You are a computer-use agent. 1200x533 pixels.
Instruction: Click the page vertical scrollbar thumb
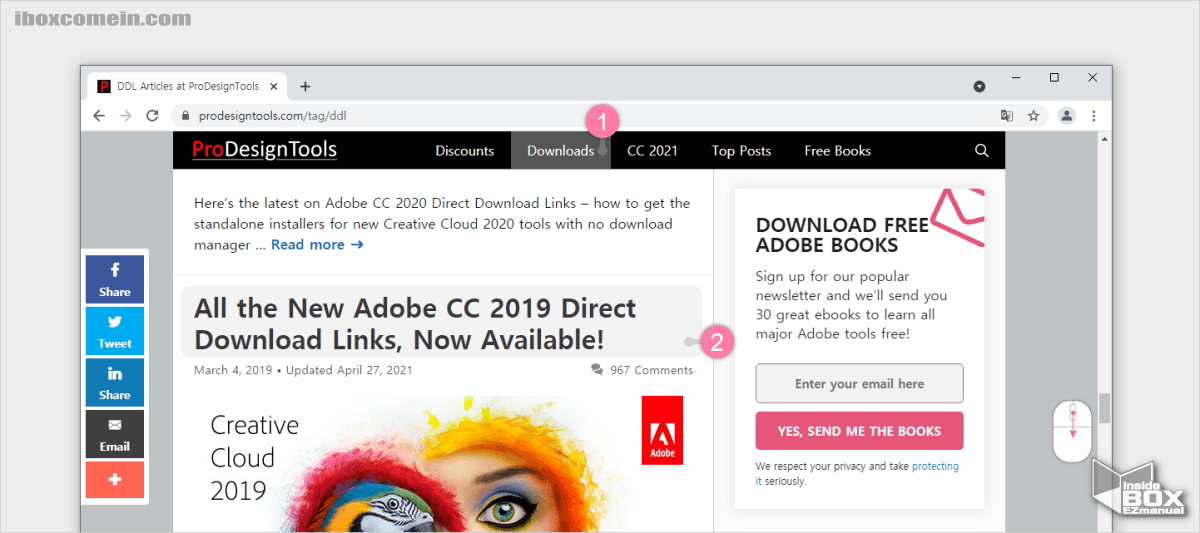pos(1104,408)
